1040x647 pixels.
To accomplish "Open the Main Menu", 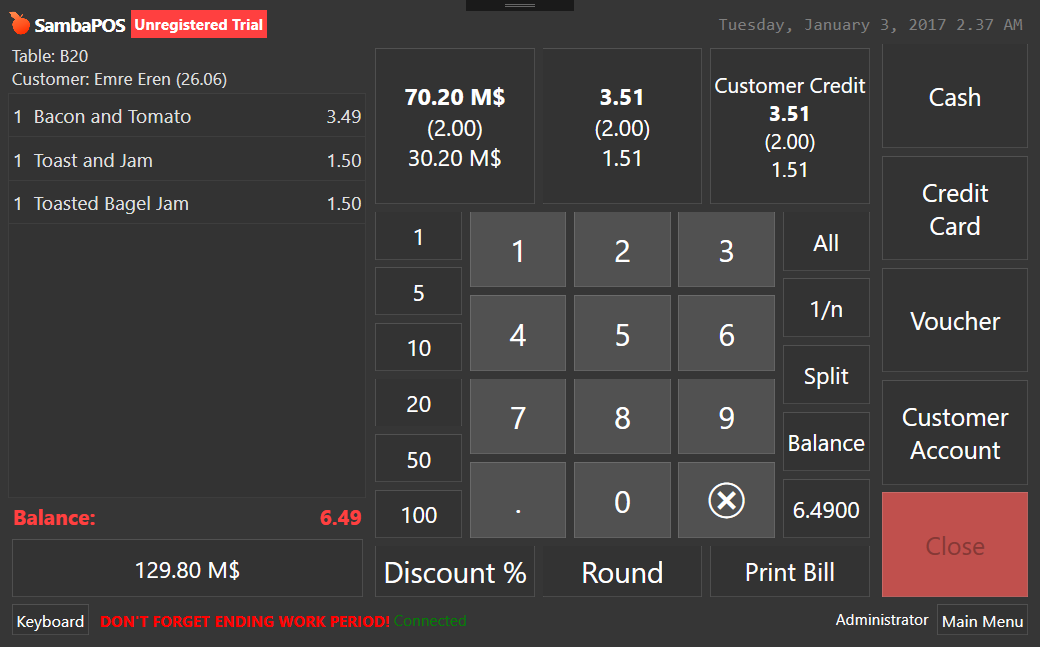I will (982, 621).
